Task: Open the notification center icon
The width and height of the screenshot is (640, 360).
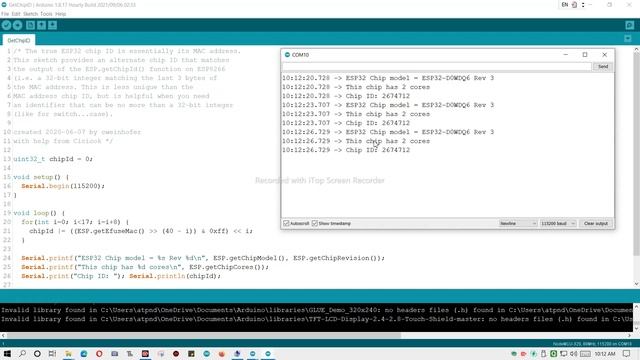Action: pos(627,353)
